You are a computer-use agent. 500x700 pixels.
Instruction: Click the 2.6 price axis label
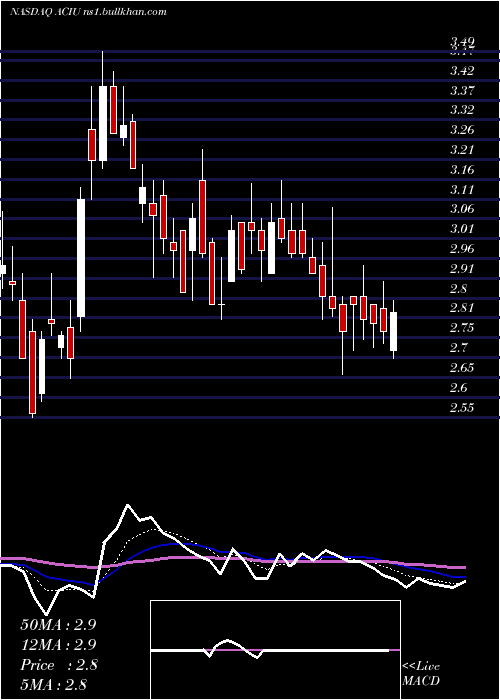coord(459,388)
